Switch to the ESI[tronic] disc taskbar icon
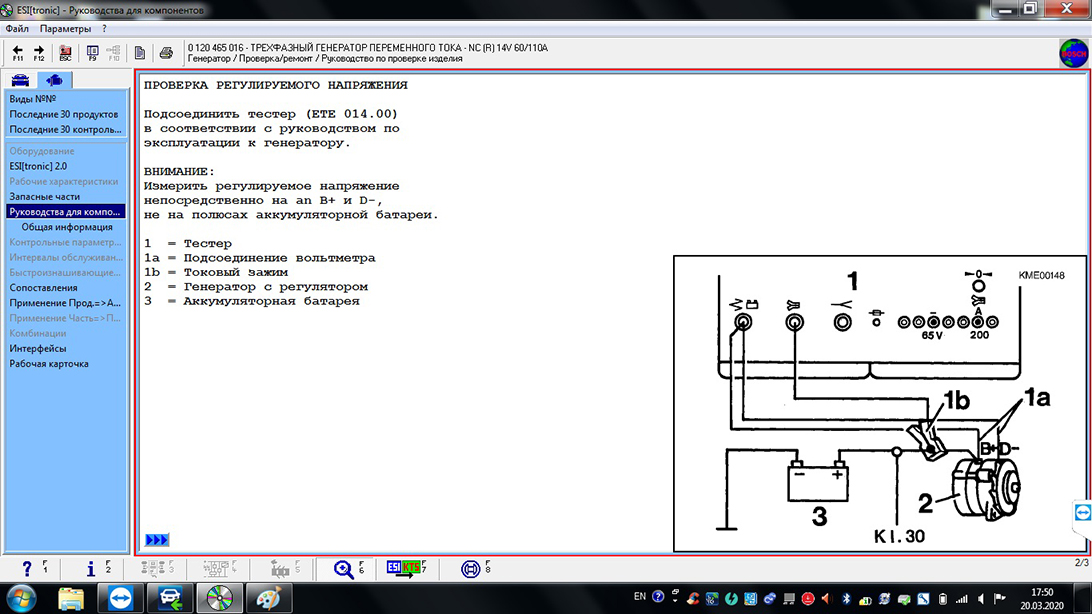 tap(219, 599)
